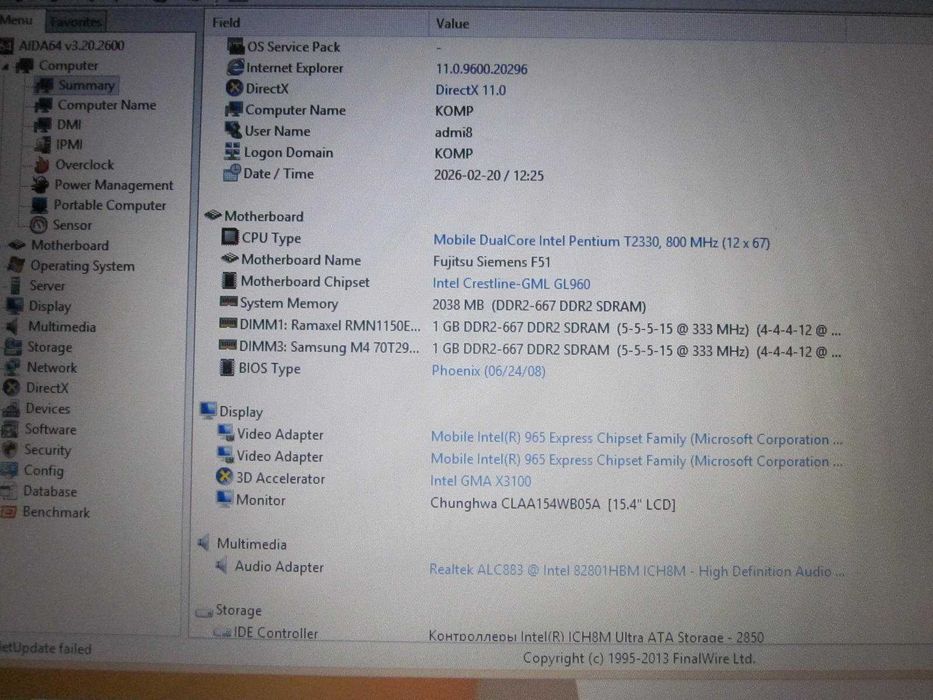933x700 pixels.
Task: Open IPMI tree item
Action: (x=69, y=145)
